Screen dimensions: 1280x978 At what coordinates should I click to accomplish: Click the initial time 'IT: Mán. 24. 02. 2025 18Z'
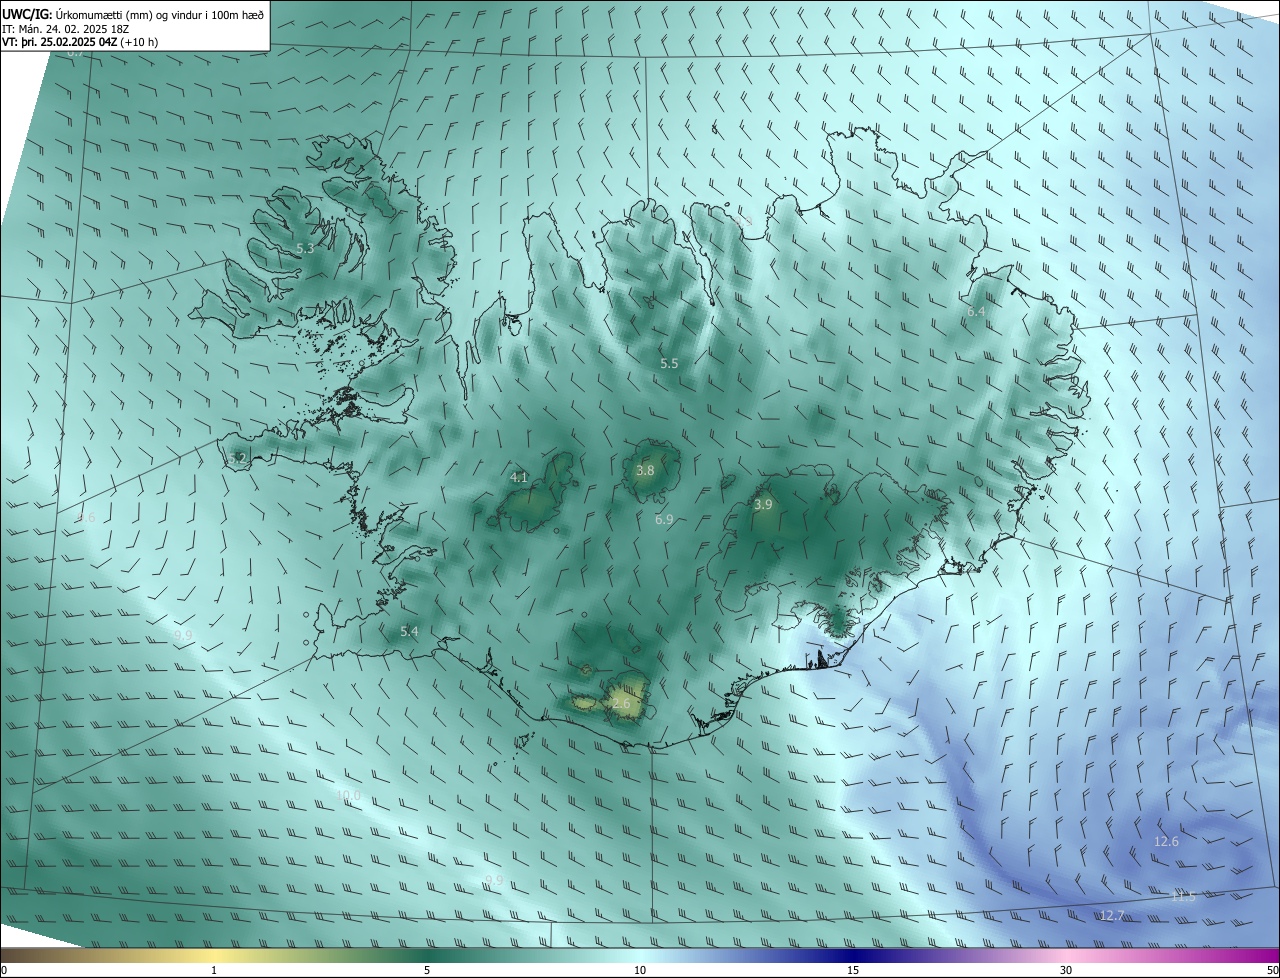[65, 29]
